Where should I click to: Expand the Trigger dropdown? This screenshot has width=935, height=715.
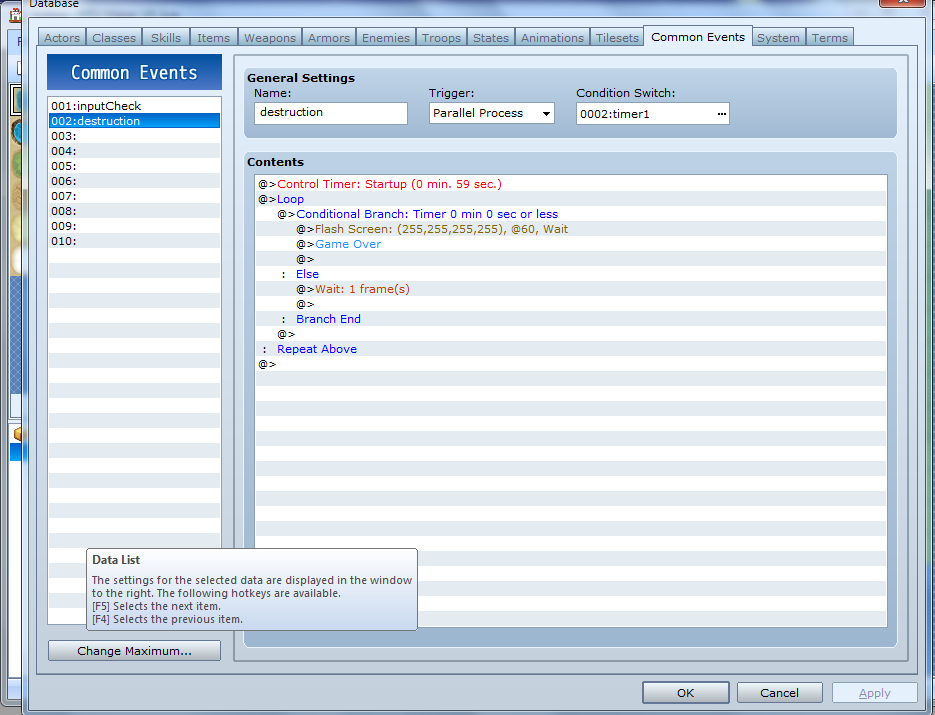546,114
